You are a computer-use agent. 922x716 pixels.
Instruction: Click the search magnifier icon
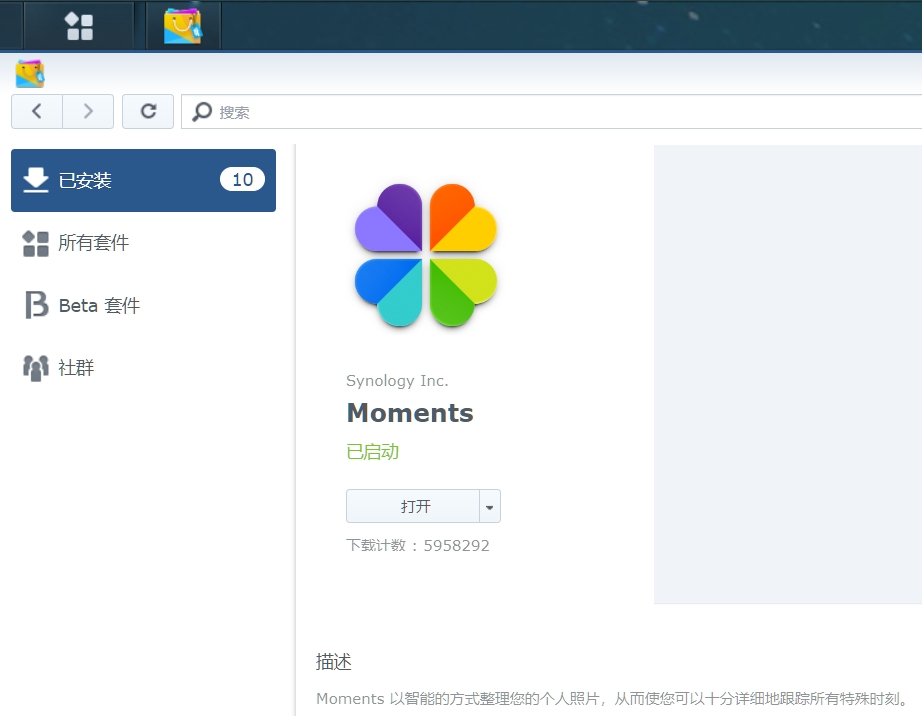(202, 111)
